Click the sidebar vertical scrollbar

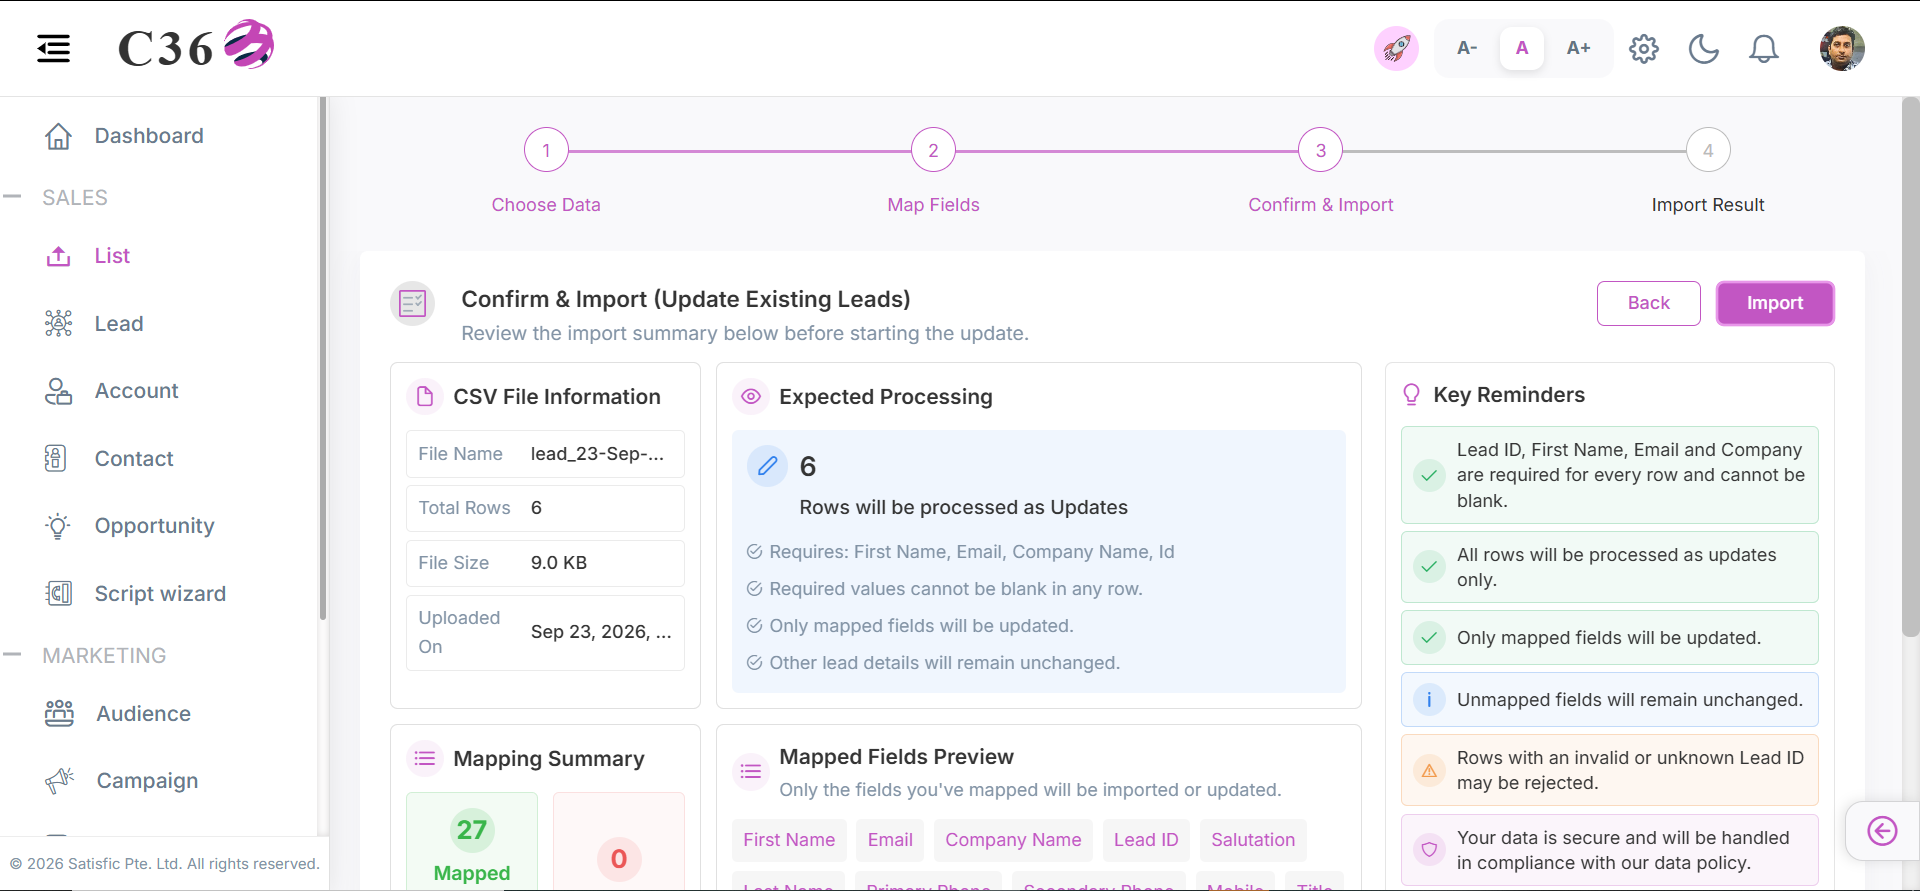pyautogui.click(x=322, y=358)
